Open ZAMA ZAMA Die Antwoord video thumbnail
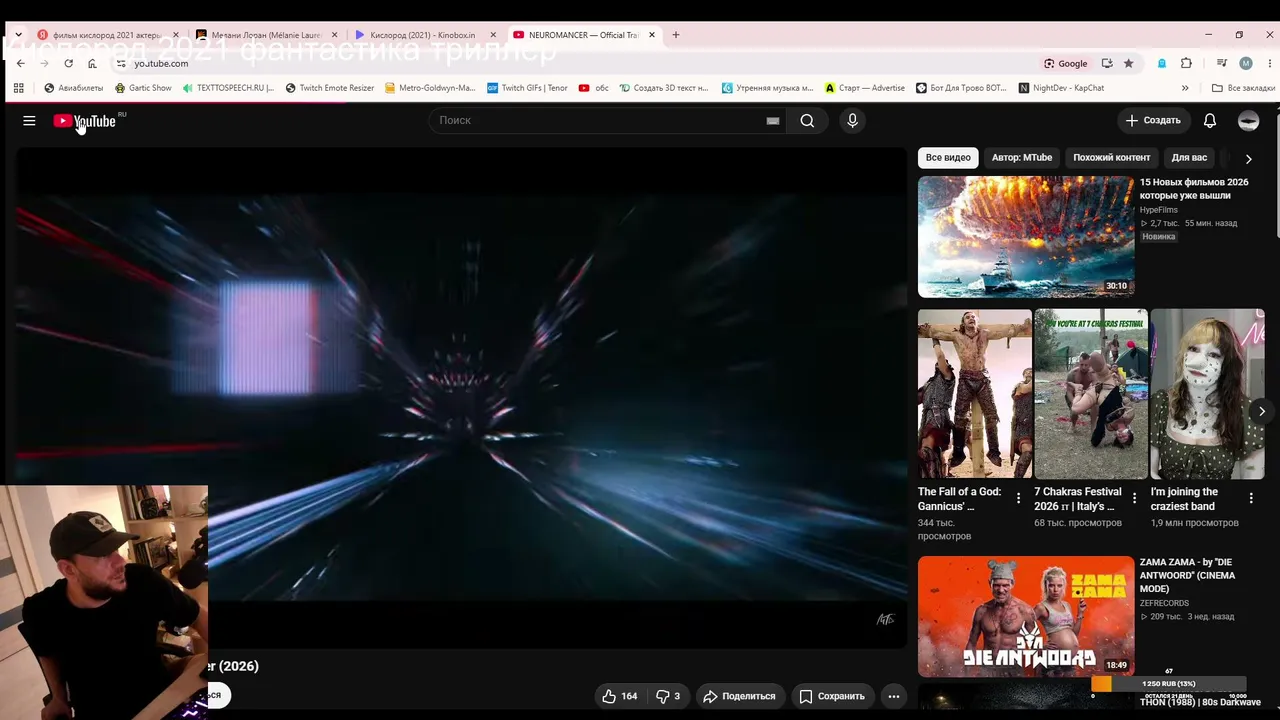Viewport: 1280px width, 720px height. [x=1026, y=617]
